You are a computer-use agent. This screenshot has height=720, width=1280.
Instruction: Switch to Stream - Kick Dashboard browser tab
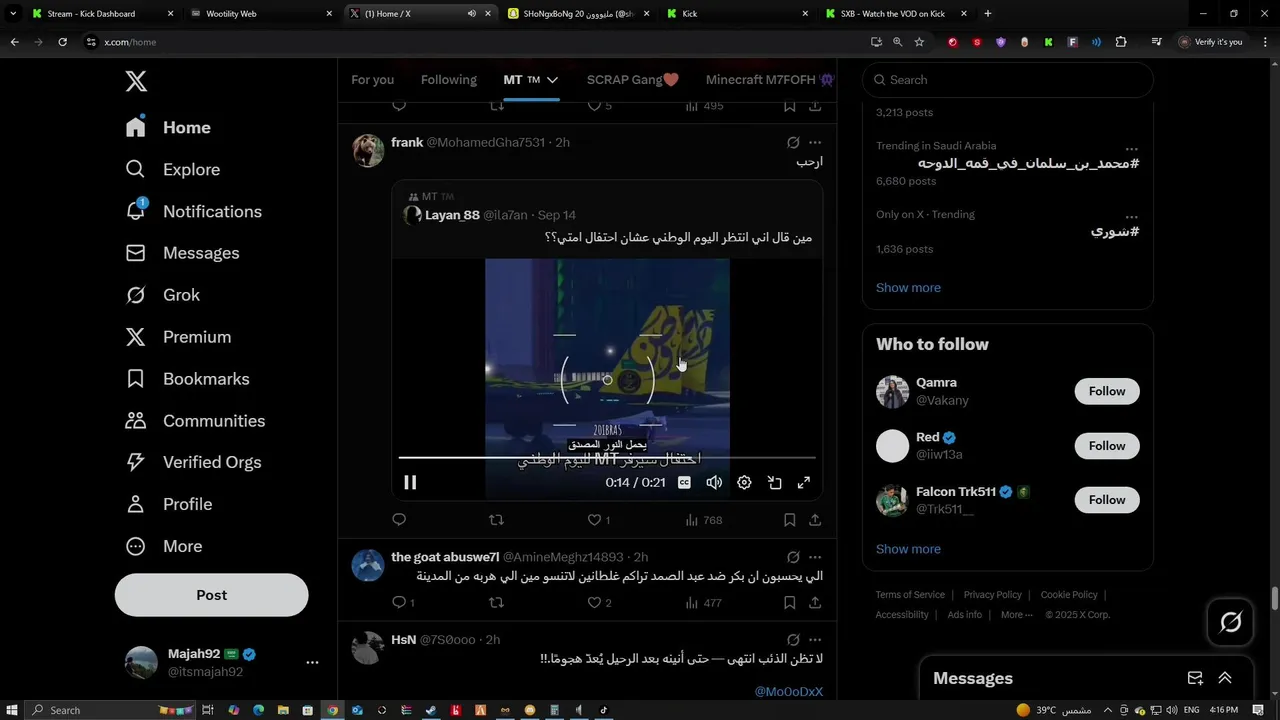tap(103, 14)
